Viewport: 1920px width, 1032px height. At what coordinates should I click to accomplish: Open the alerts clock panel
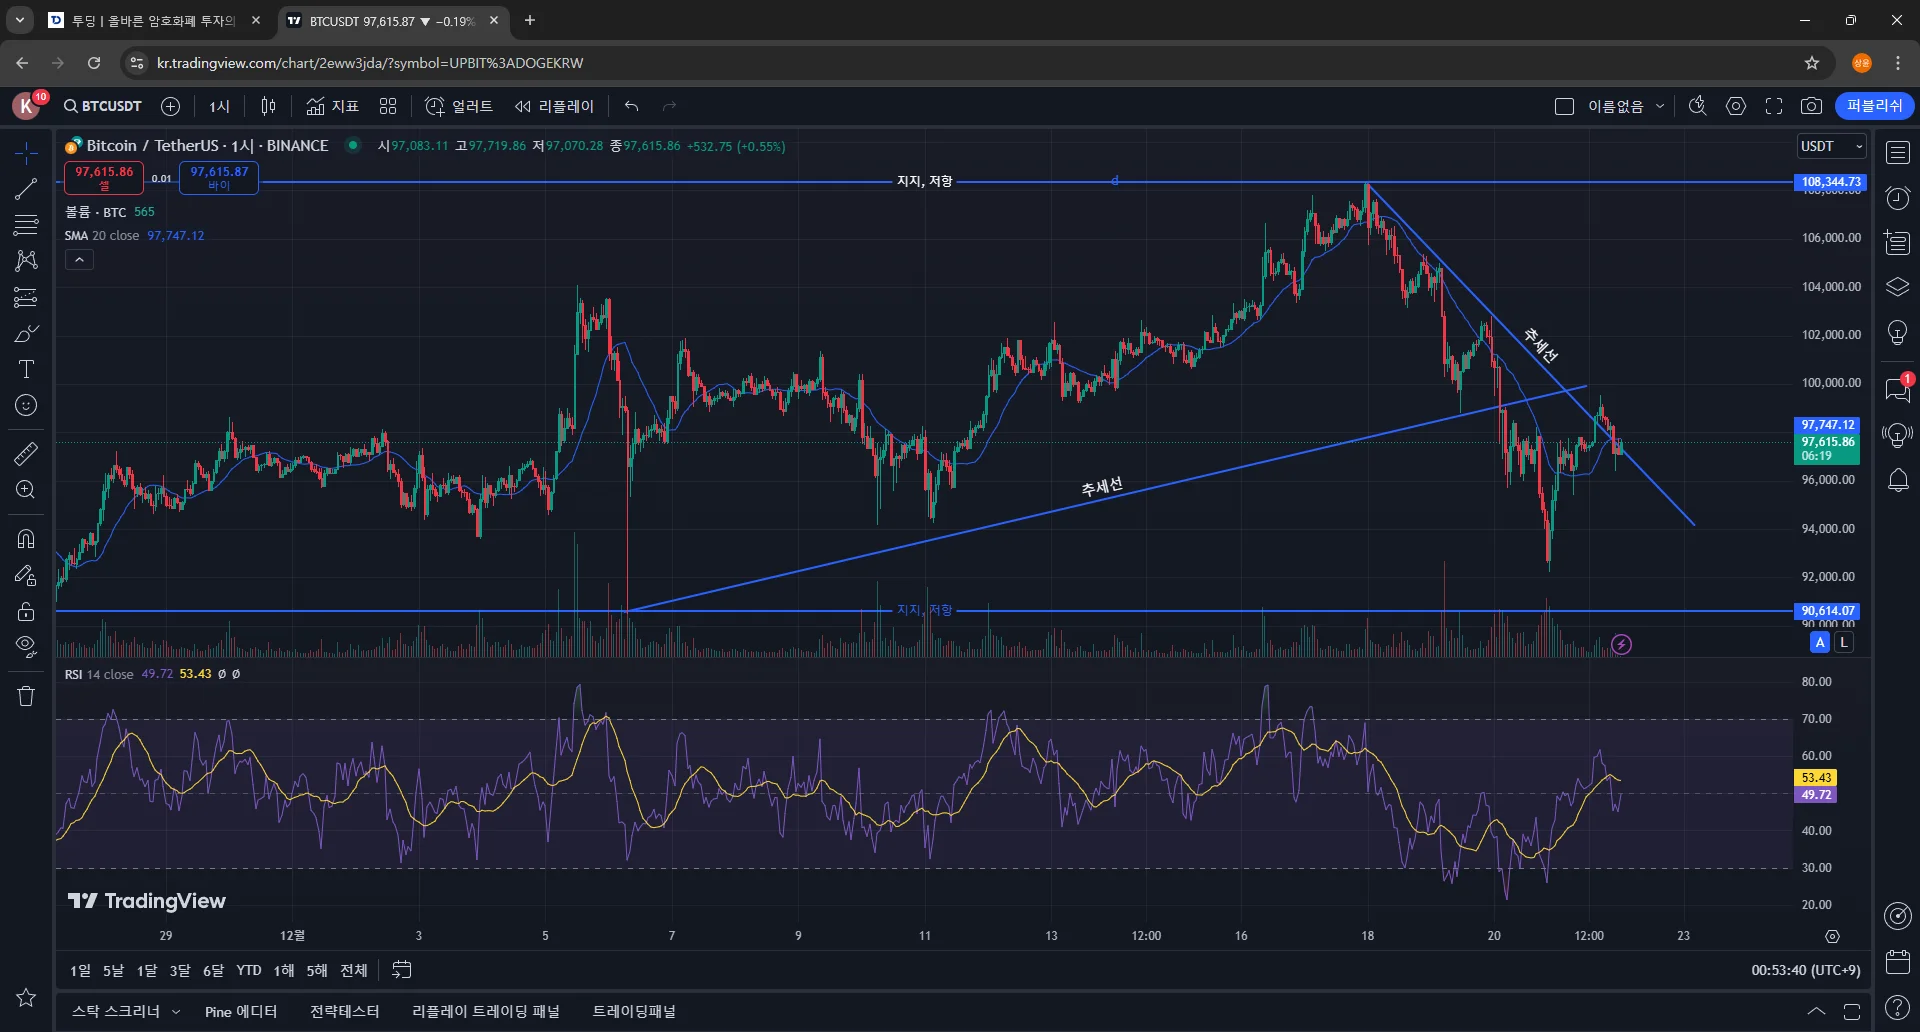[x=1897, y=198]
